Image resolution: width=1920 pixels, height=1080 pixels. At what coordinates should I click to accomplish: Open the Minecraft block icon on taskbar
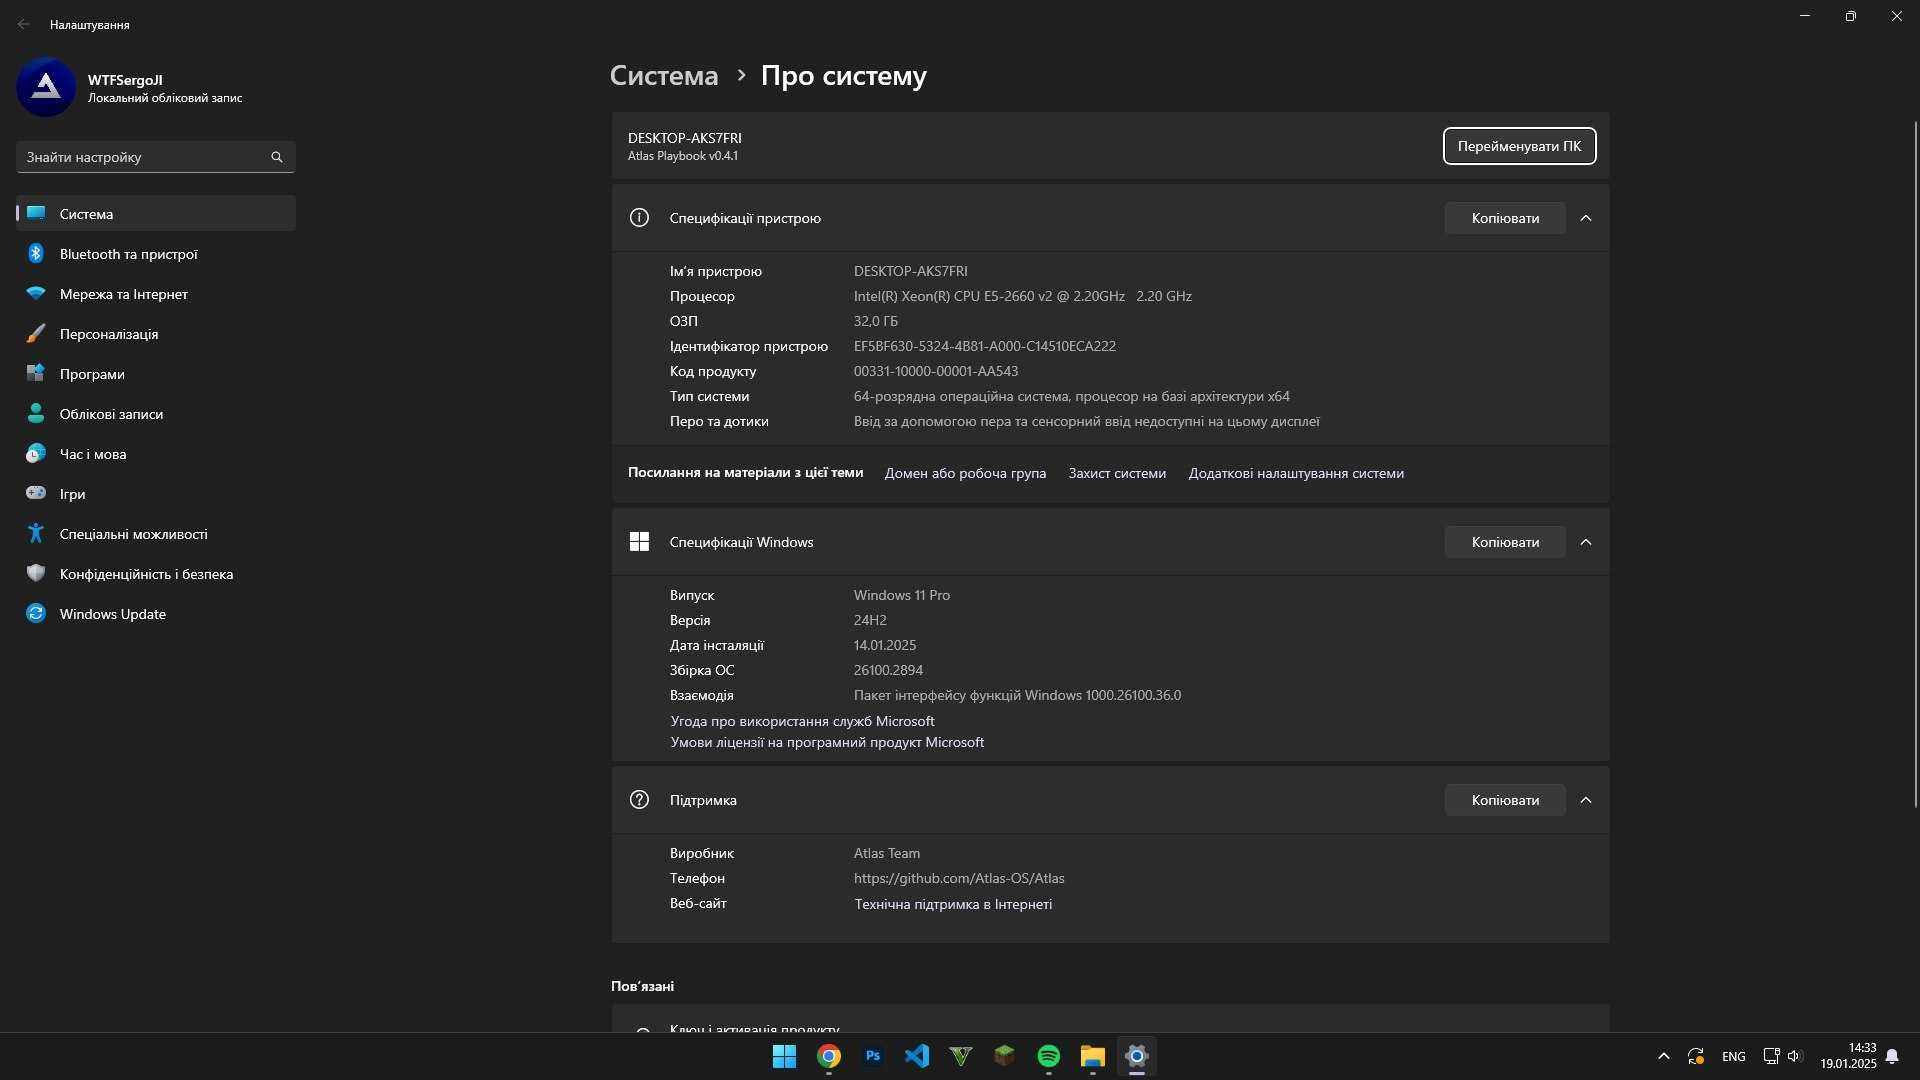[x=1005, y=1056]
